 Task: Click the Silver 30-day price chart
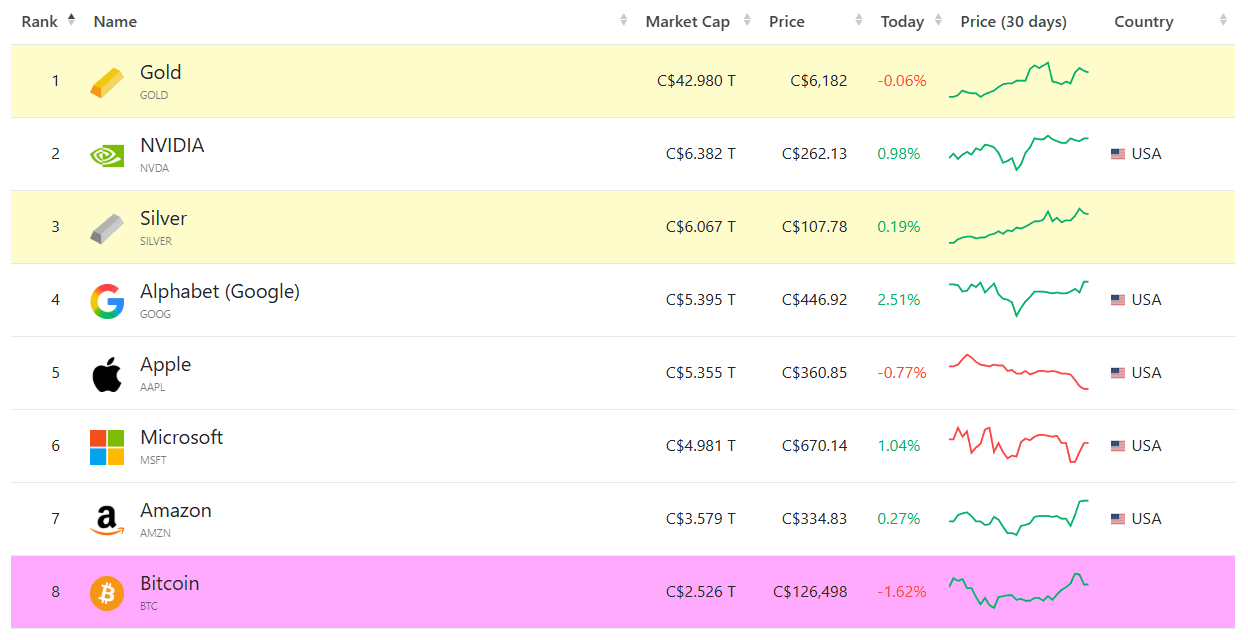[x=1019, y=226]
